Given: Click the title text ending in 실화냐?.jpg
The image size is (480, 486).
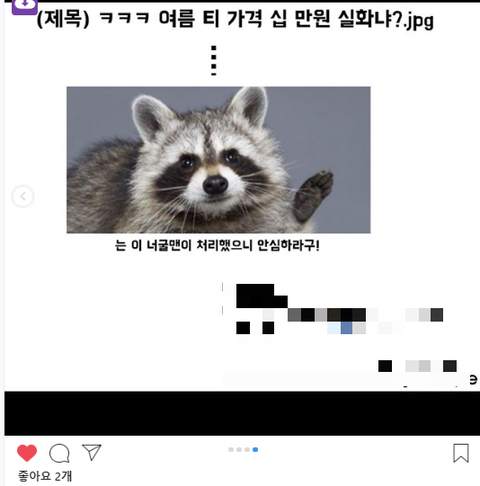Looking at the screenshot, I should click(x=235, y=19).
